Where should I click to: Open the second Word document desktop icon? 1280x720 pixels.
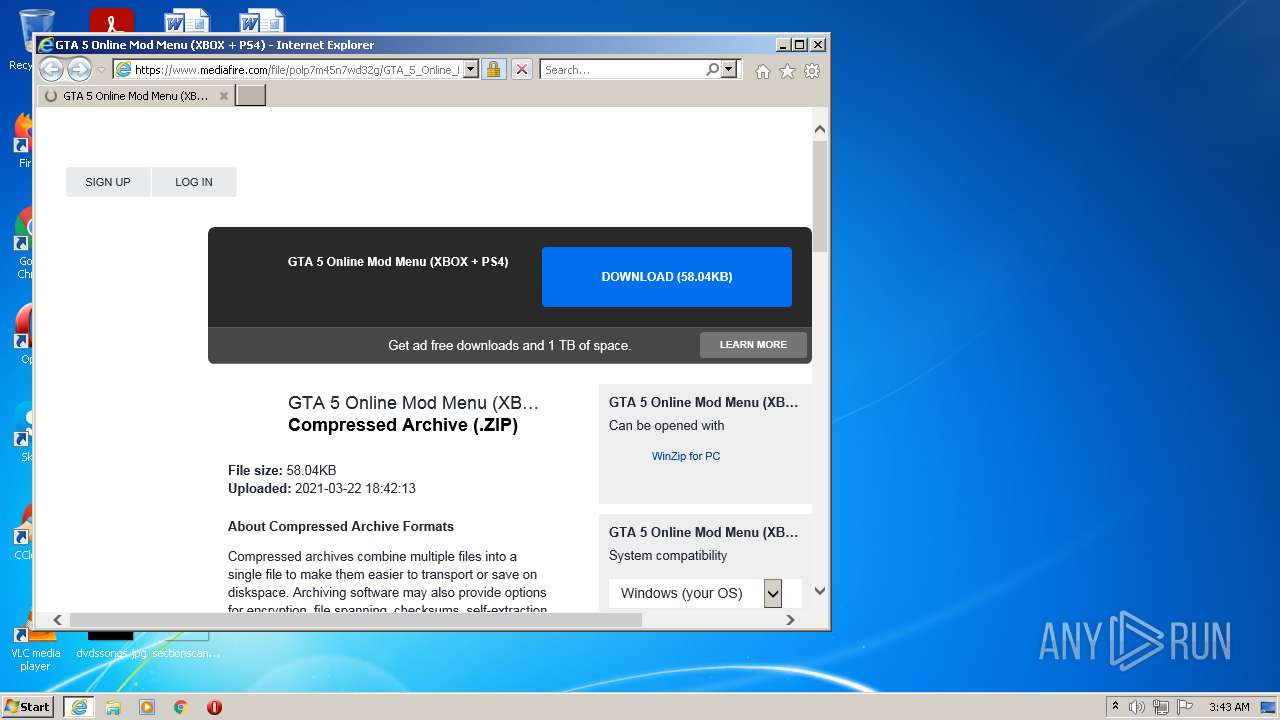tap(262, 21)
